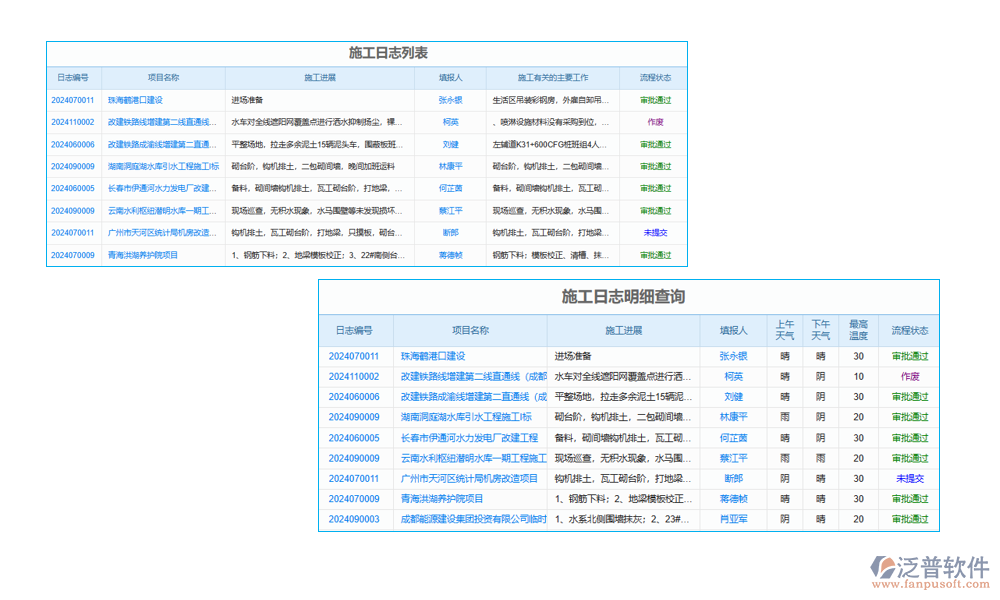Viewport: 1000px width, 600px height.
Task: Click the 作废 status in 施工日志列表
Action: 655,122
